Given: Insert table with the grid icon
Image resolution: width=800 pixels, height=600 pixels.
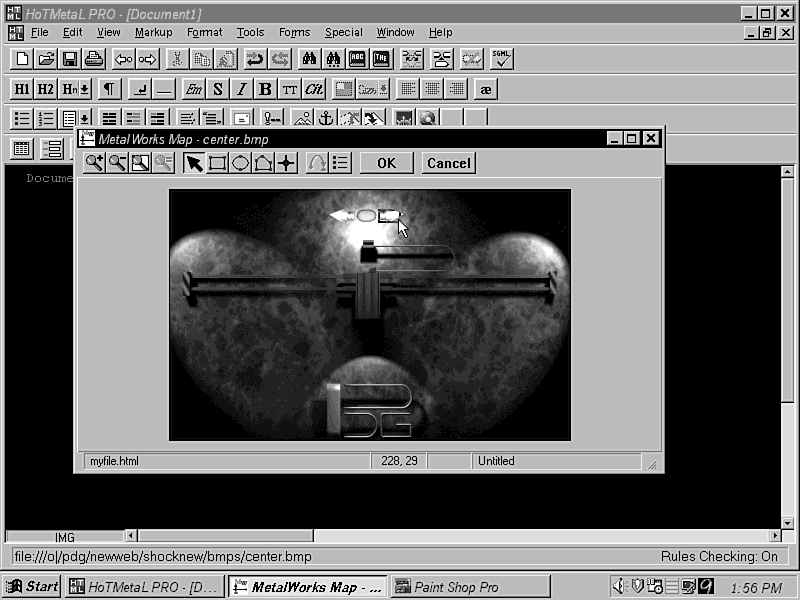Looking at the screenshot, I should coord(21,148).
